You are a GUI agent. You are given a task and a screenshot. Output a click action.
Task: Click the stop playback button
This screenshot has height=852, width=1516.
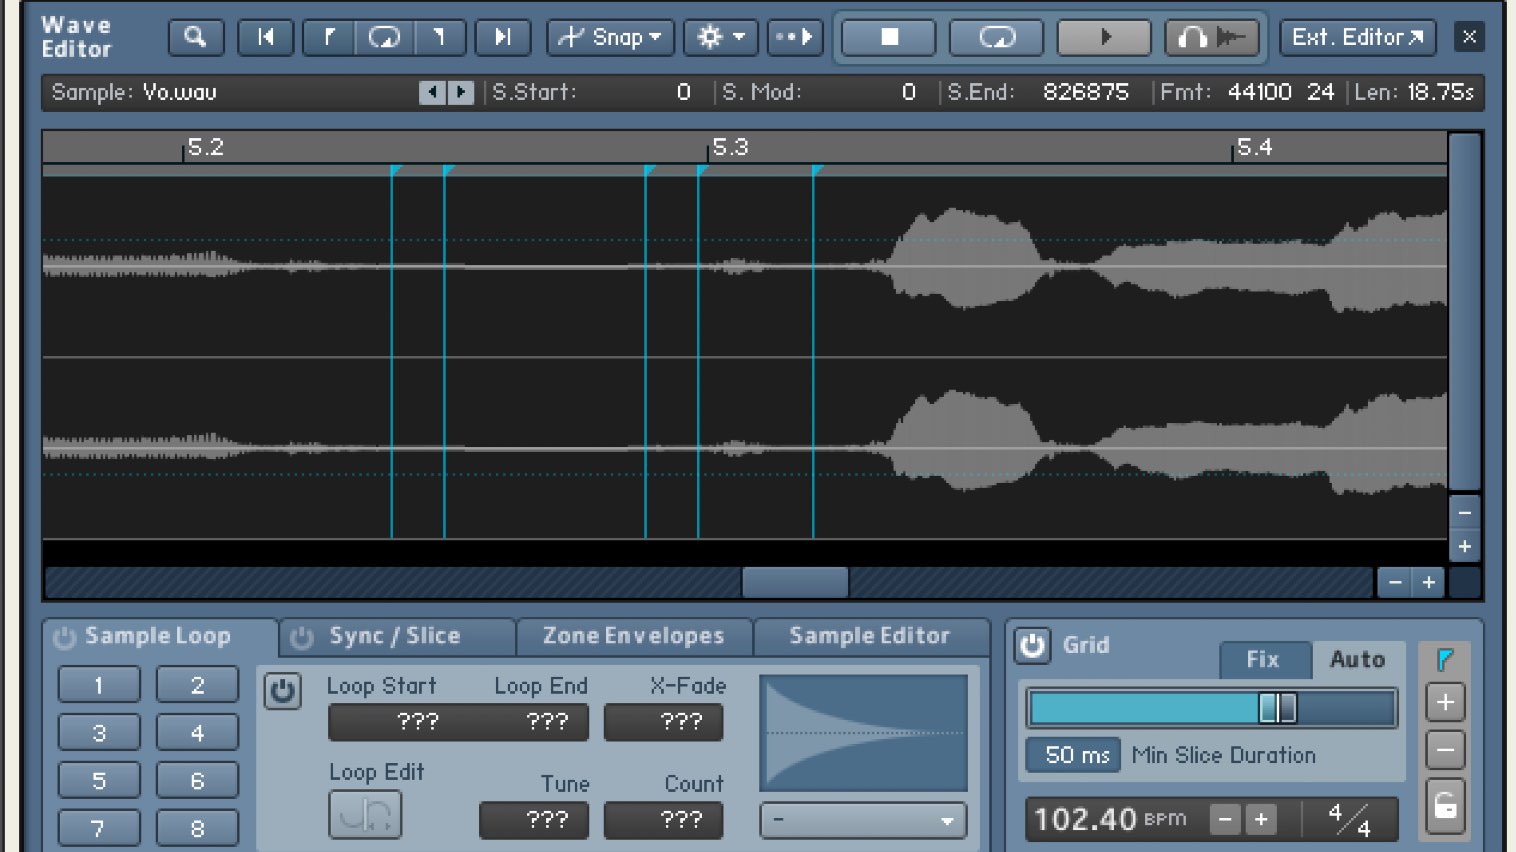click(889, 38)
